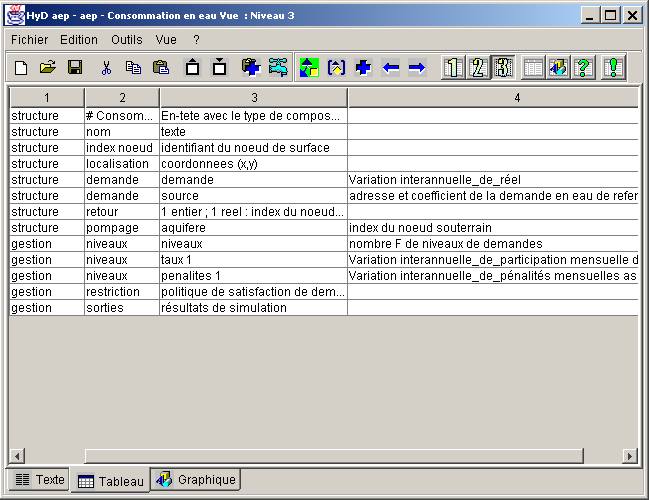649x500 pixels.
Task: Click the green question mark help icon
Action: (583, 67)
